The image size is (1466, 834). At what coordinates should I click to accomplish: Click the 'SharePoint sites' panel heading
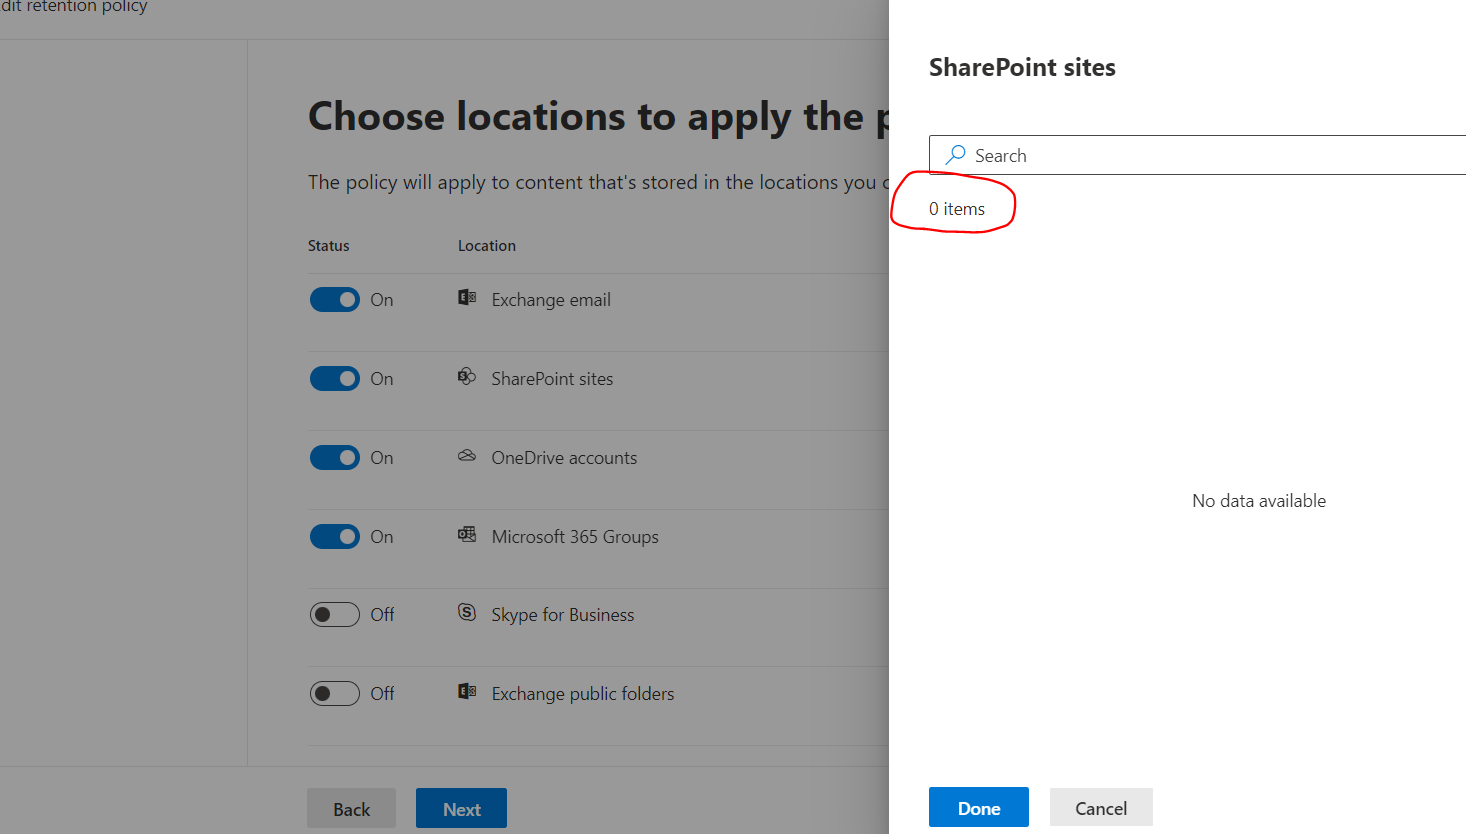click(1022, 67)
